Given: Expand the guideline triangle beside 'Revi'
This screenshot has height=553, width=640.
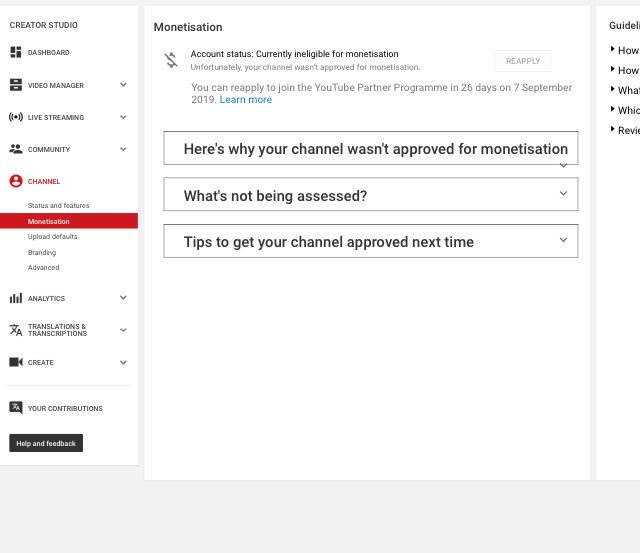Looking at the screenshot, I should click(x=612, y=129).
